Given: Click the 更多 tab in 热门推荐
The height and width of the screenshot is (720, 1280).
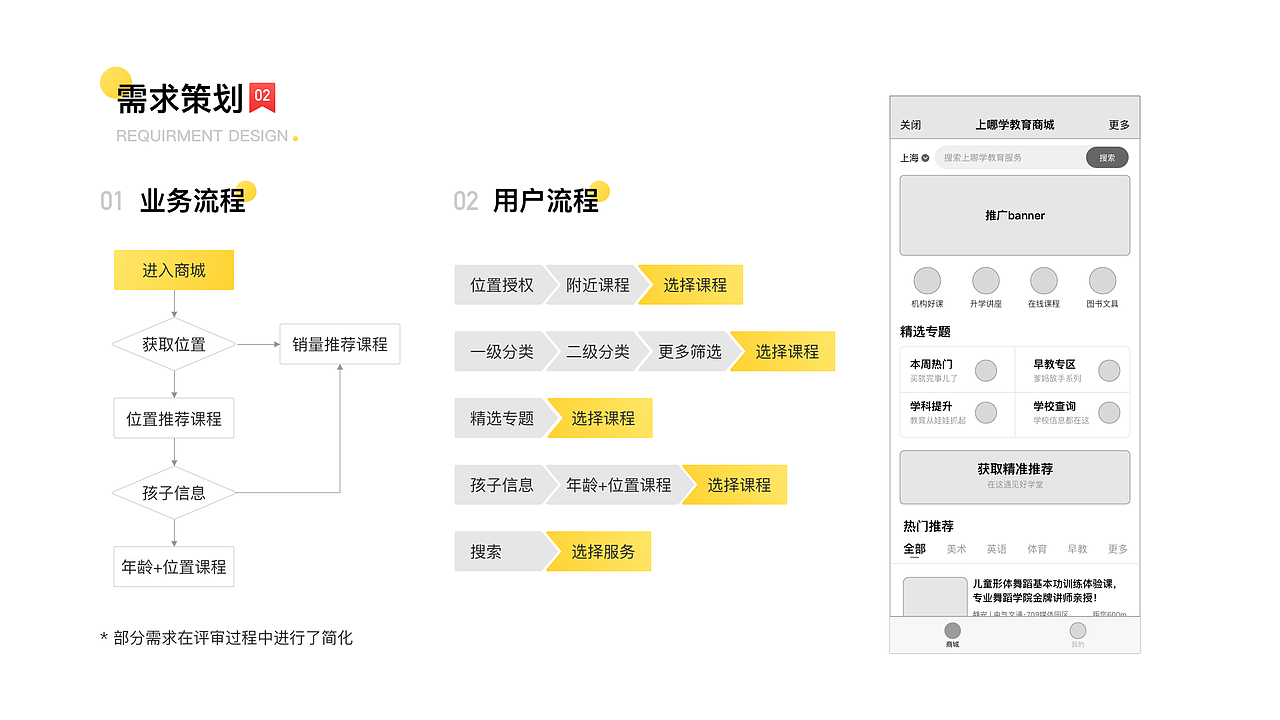Looking at the screenshot, I should point(1118,549).
